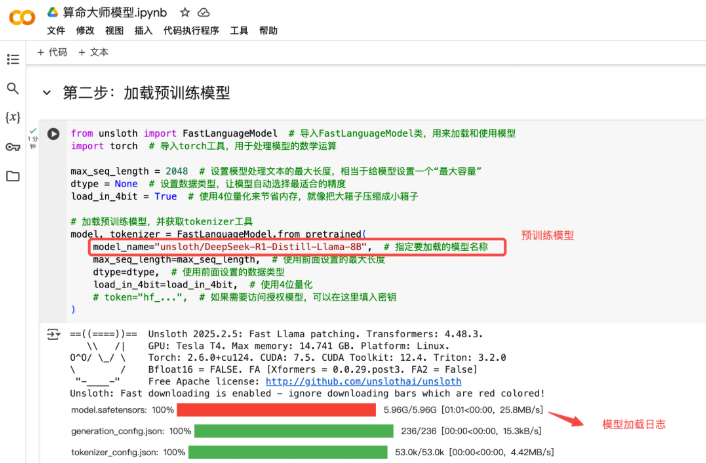
Task: Click the load_in_4bit=load_in_4bit argument
Action: 165,285
